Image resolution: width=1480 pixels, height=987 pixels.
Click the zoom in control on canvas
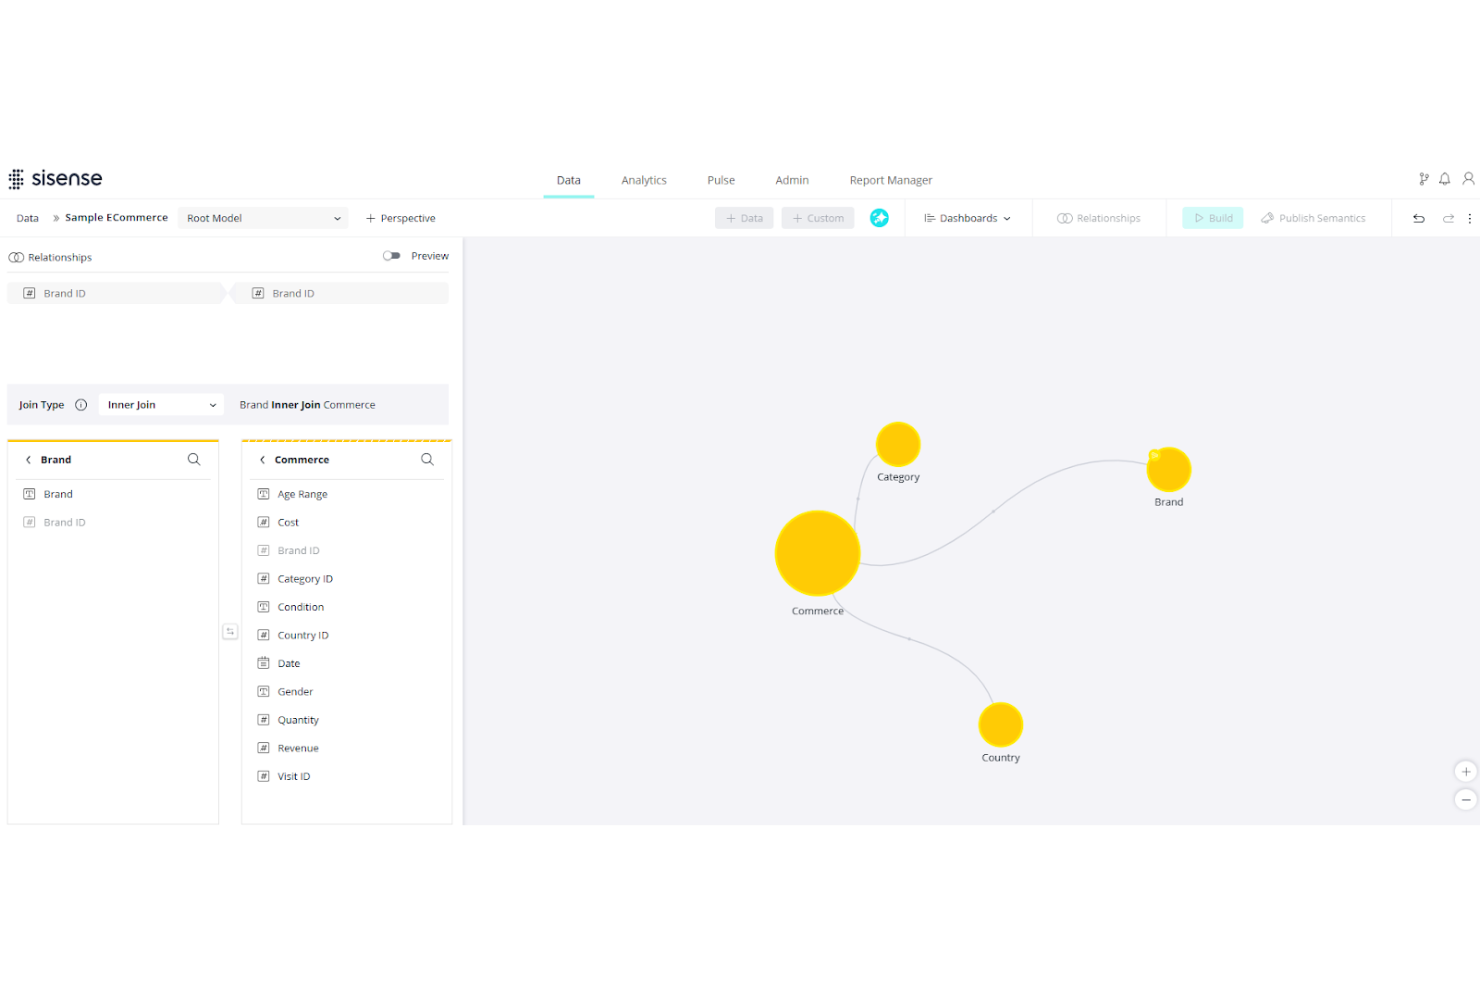[x=1465, y=771]
